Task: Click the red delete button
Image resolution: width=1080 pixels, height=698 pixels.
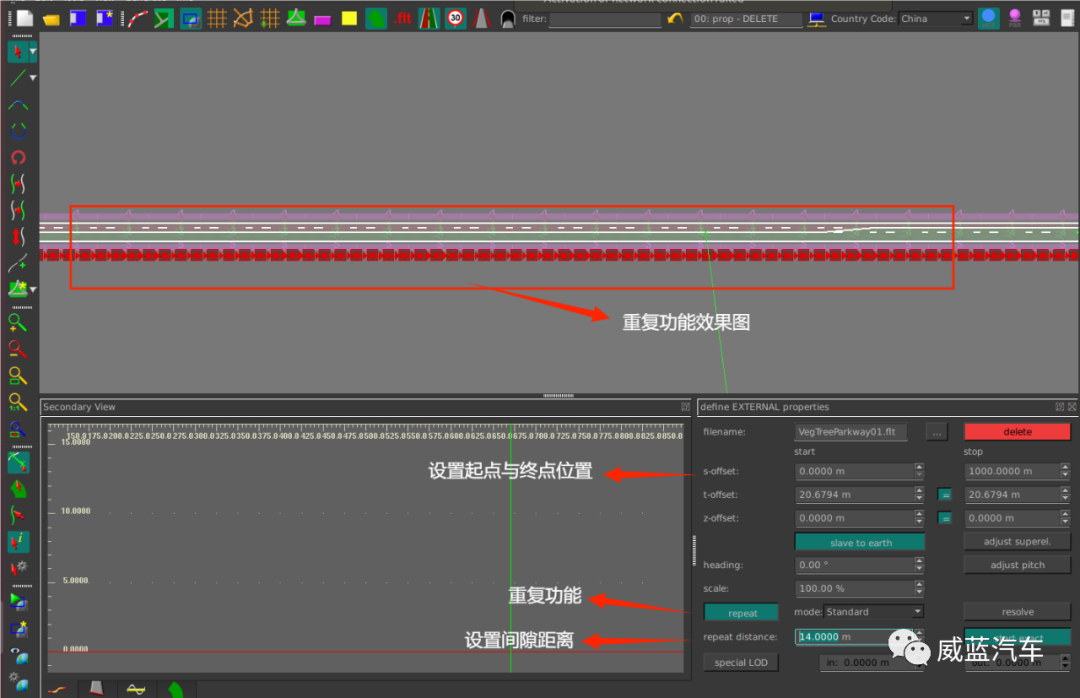Action: click(1017, 432)
